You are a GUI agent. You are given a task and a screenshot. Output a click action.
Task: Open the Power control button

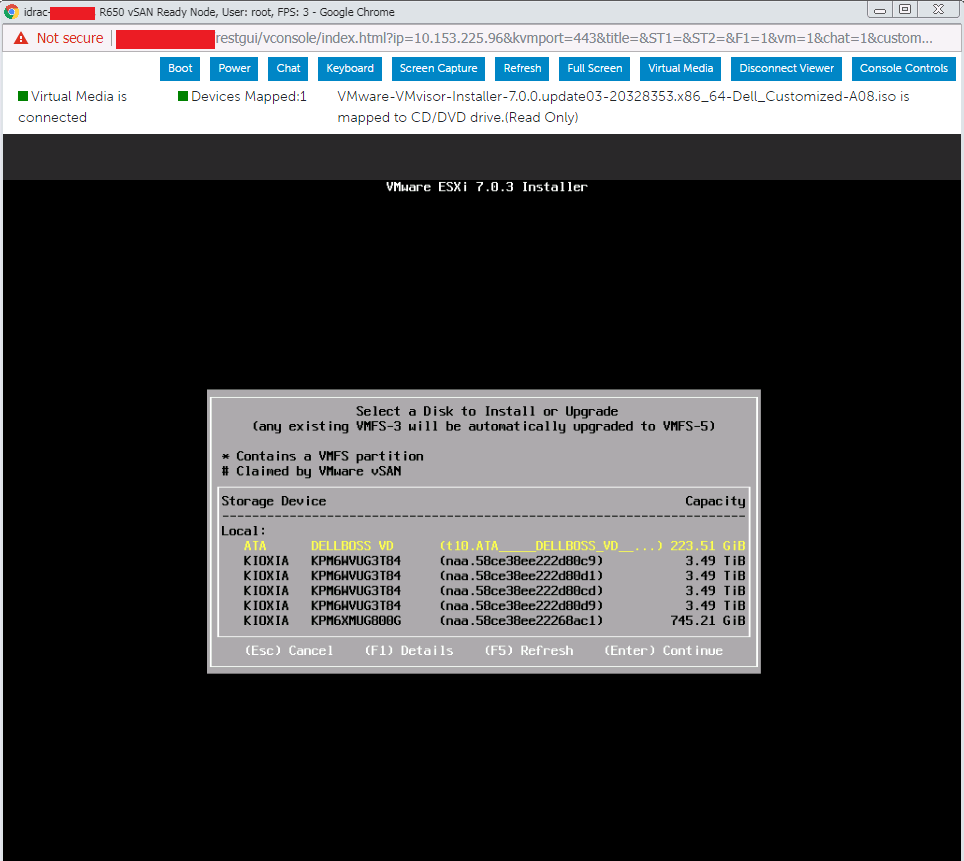[x=234, y=68]
